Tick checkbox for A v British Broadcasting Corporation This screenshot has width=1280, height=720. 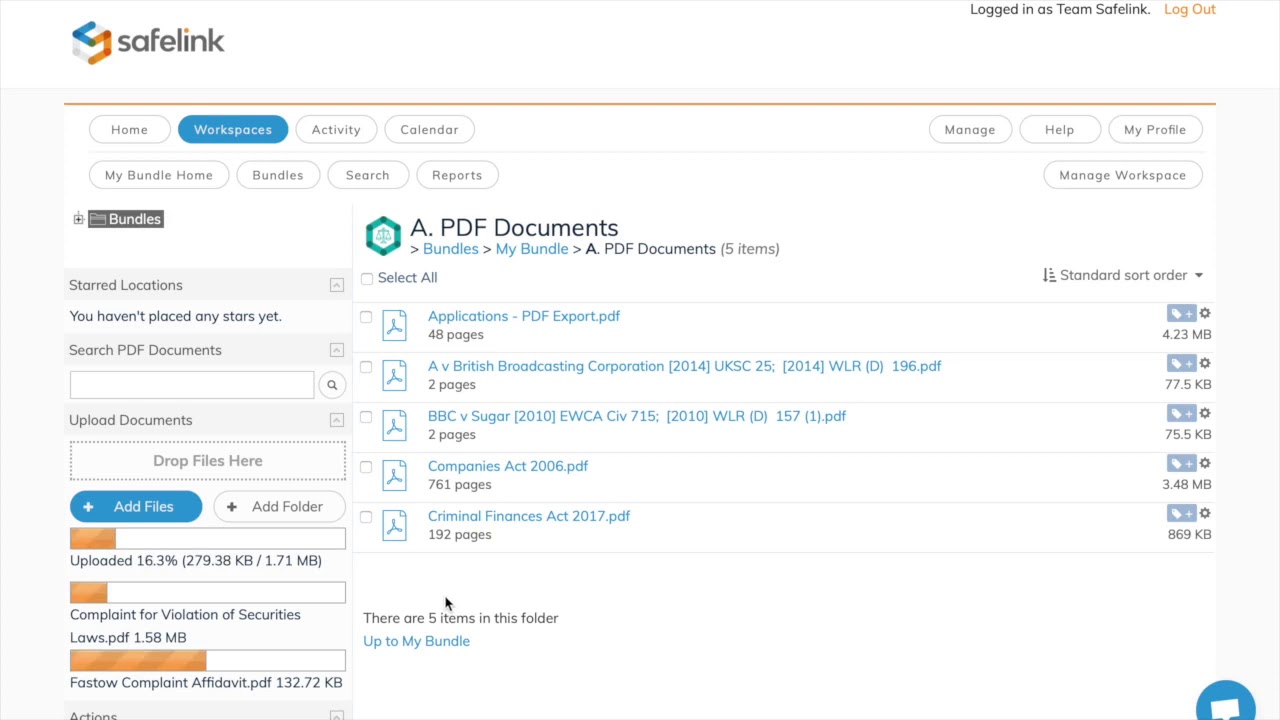366,367
